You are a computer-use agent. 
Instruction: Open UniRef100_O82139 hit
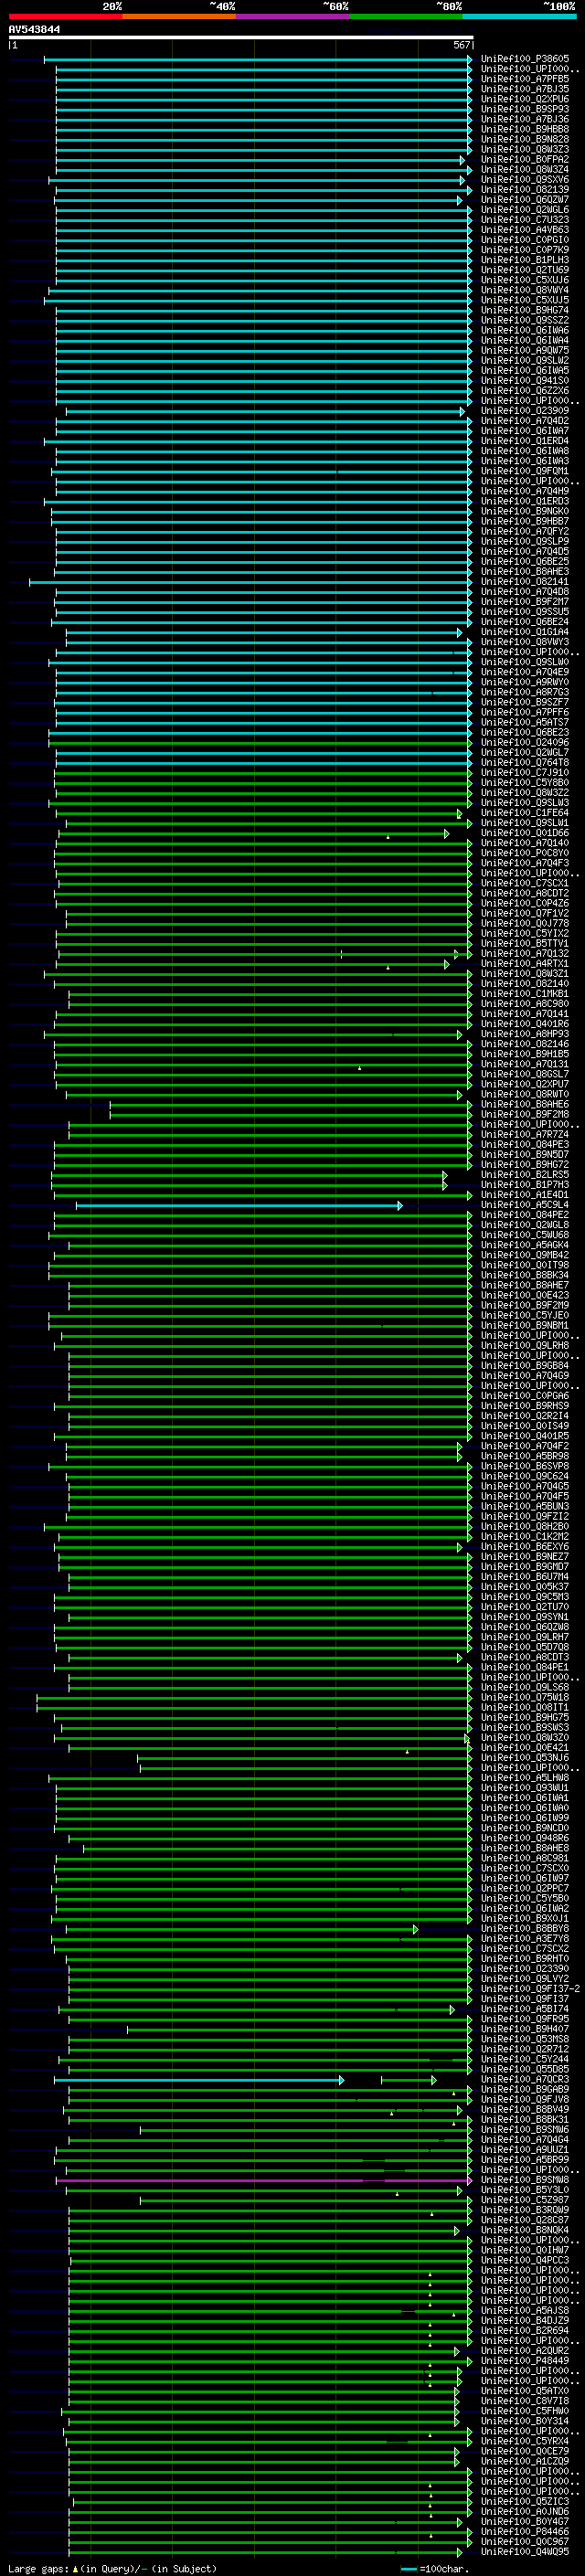pyautogui.click(x=524, y=189)
